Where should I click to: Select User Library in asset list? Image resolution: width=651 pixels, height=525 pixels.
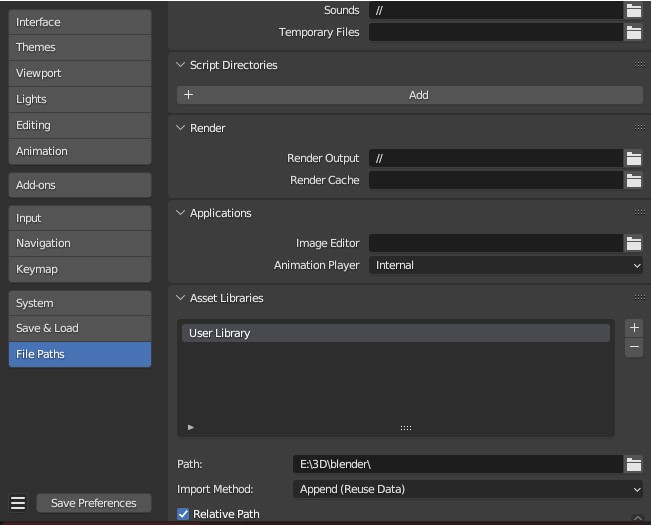click(395, 333)
